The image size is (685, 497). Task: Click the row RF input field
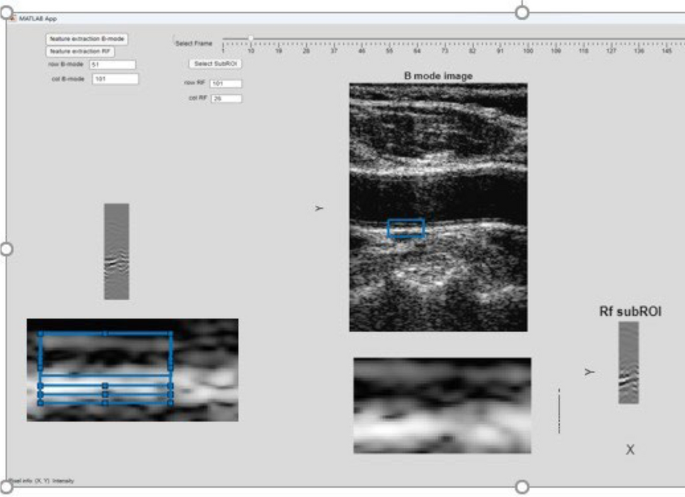[225, 84]
